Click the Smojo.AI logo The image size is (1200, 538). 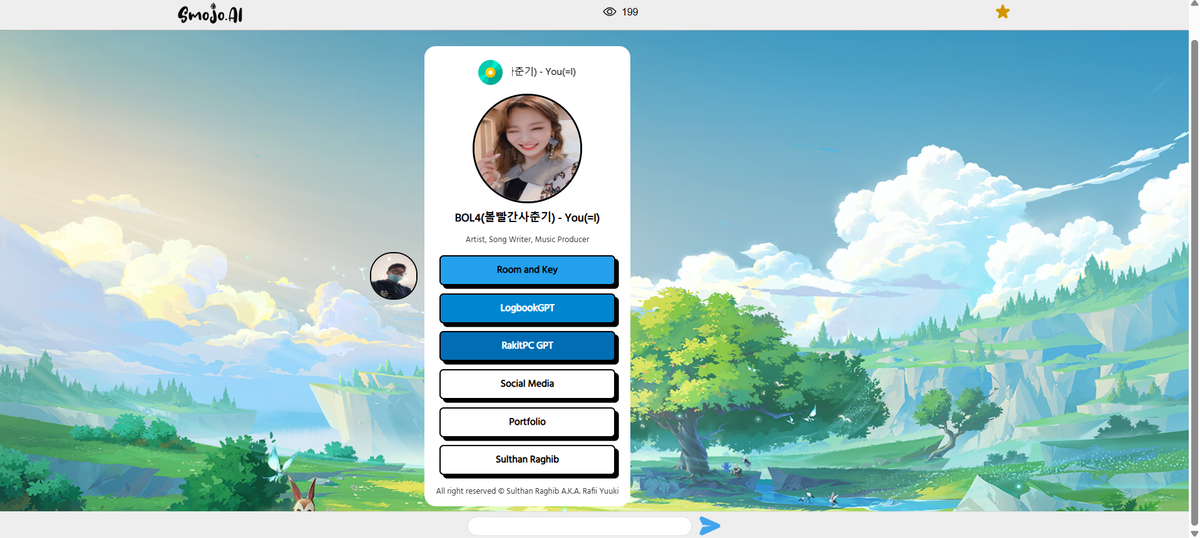tap(210, 13)
